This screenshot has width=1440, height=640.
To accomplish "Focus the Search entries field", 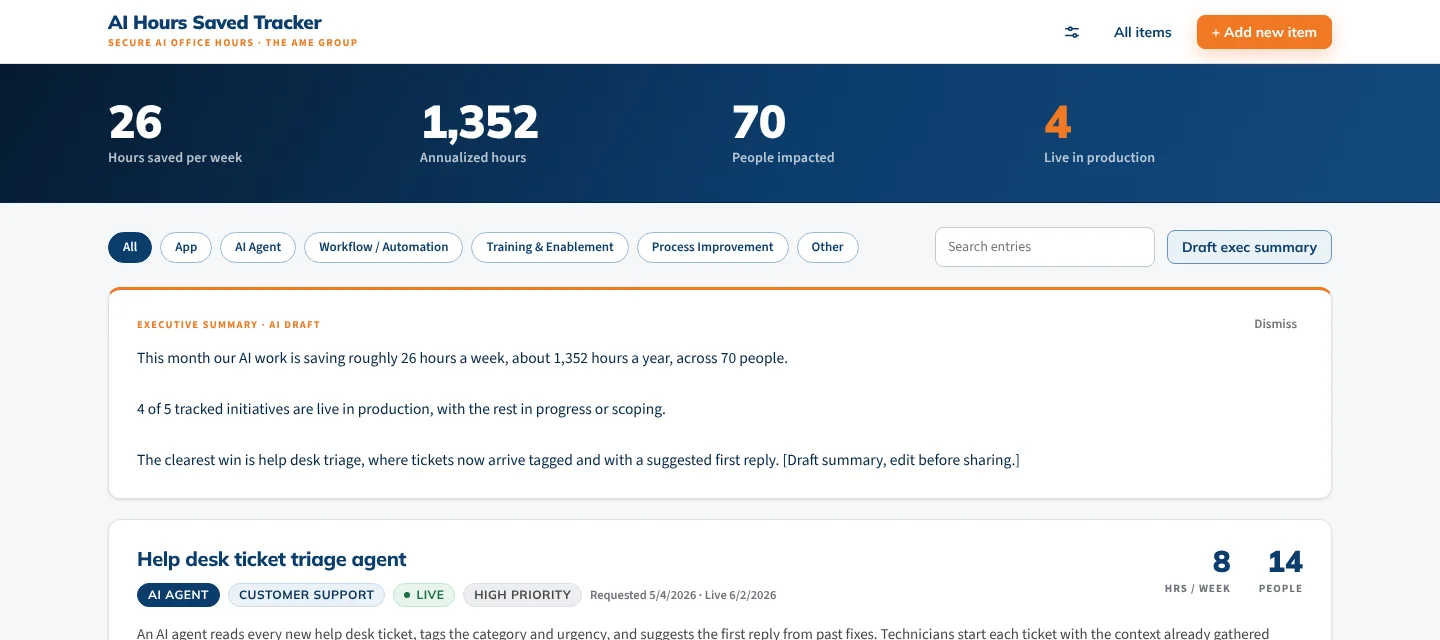I will 1045,247.
